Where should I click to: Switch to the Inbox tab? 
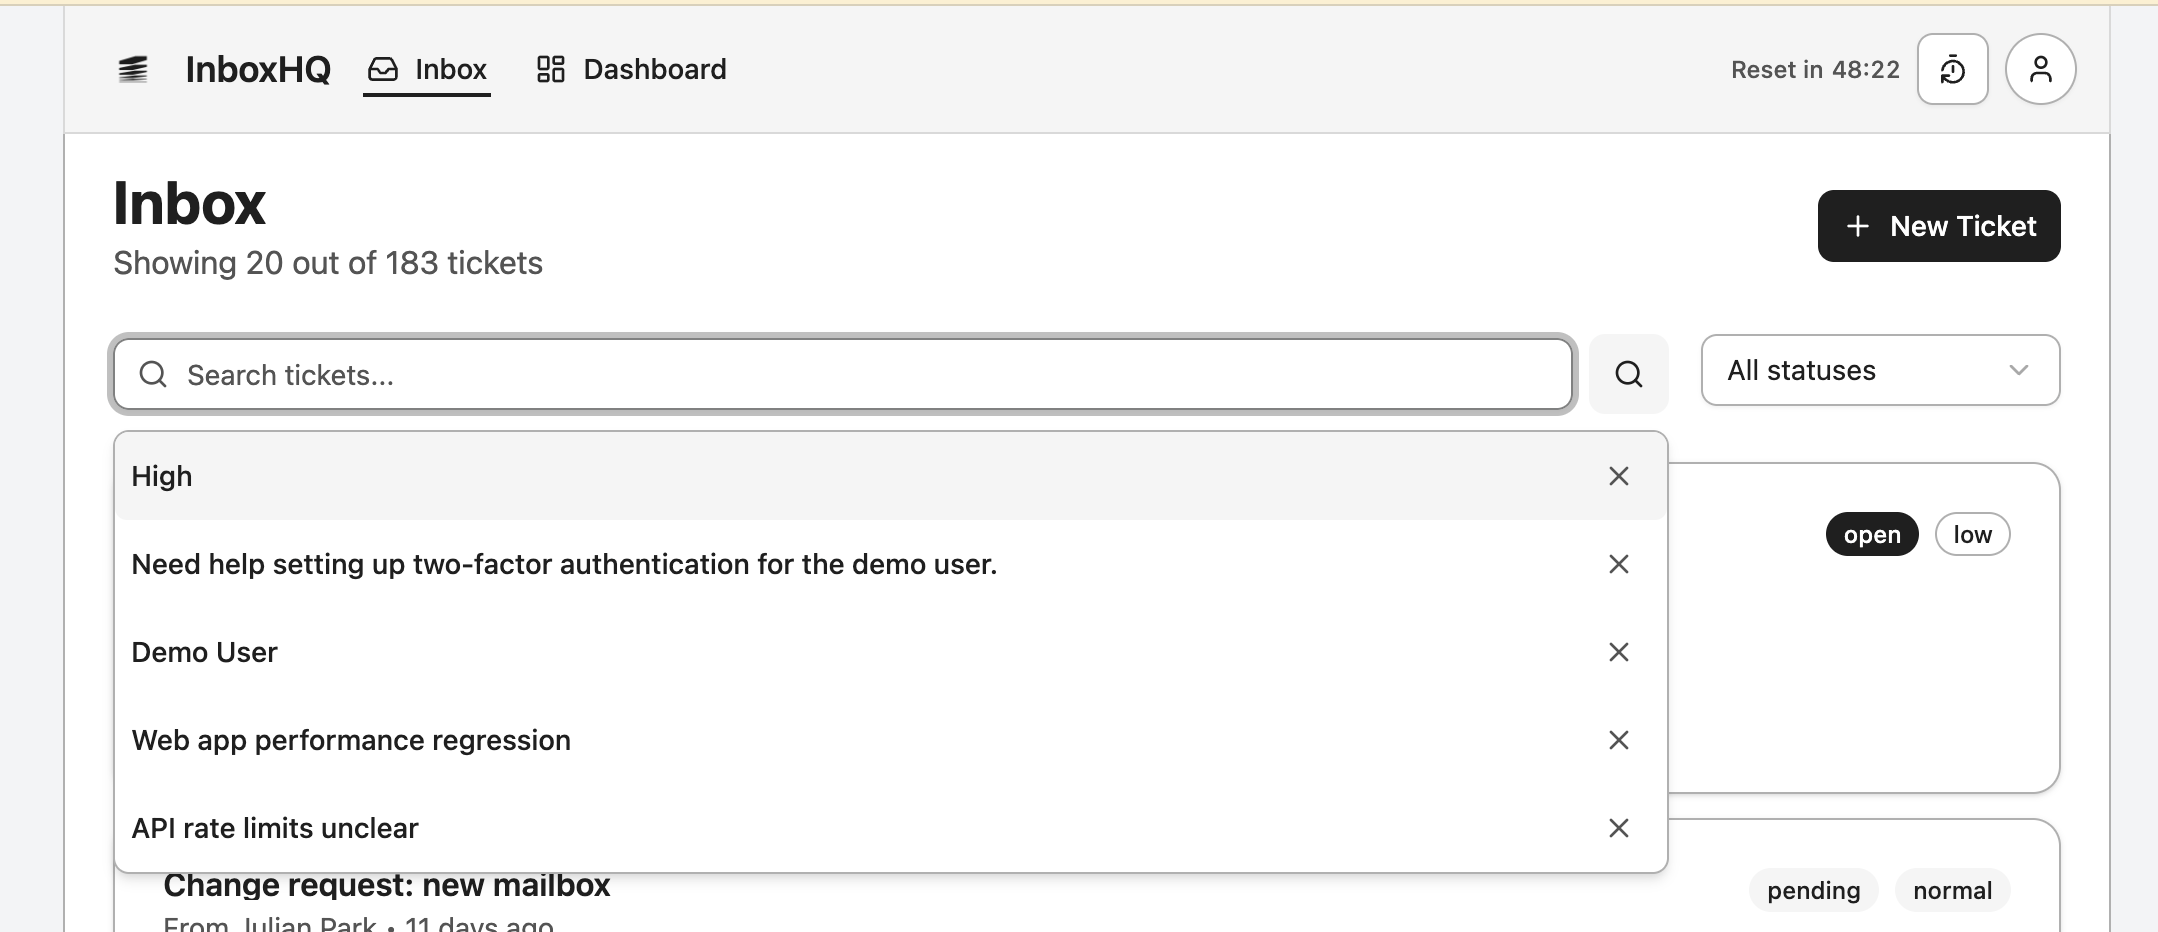[427, 69]
